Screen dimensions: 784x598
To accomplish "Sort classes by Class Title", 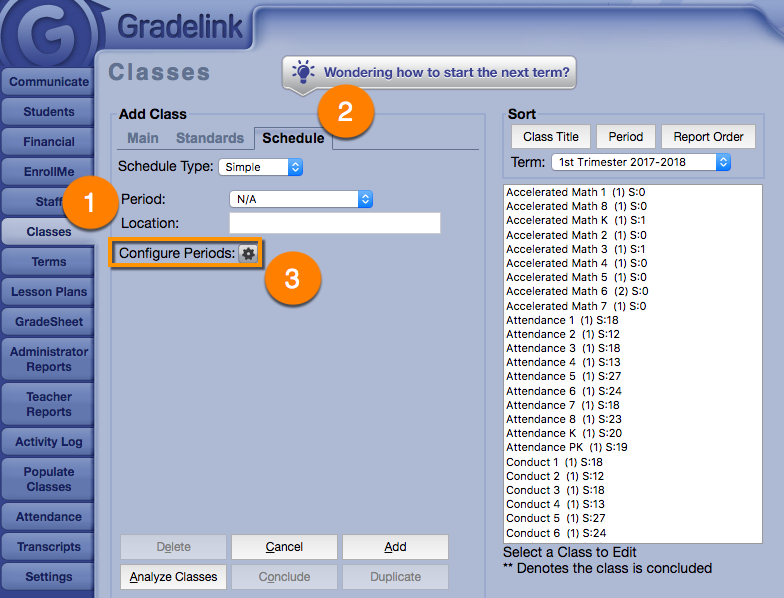I will [x=550, y=137].
